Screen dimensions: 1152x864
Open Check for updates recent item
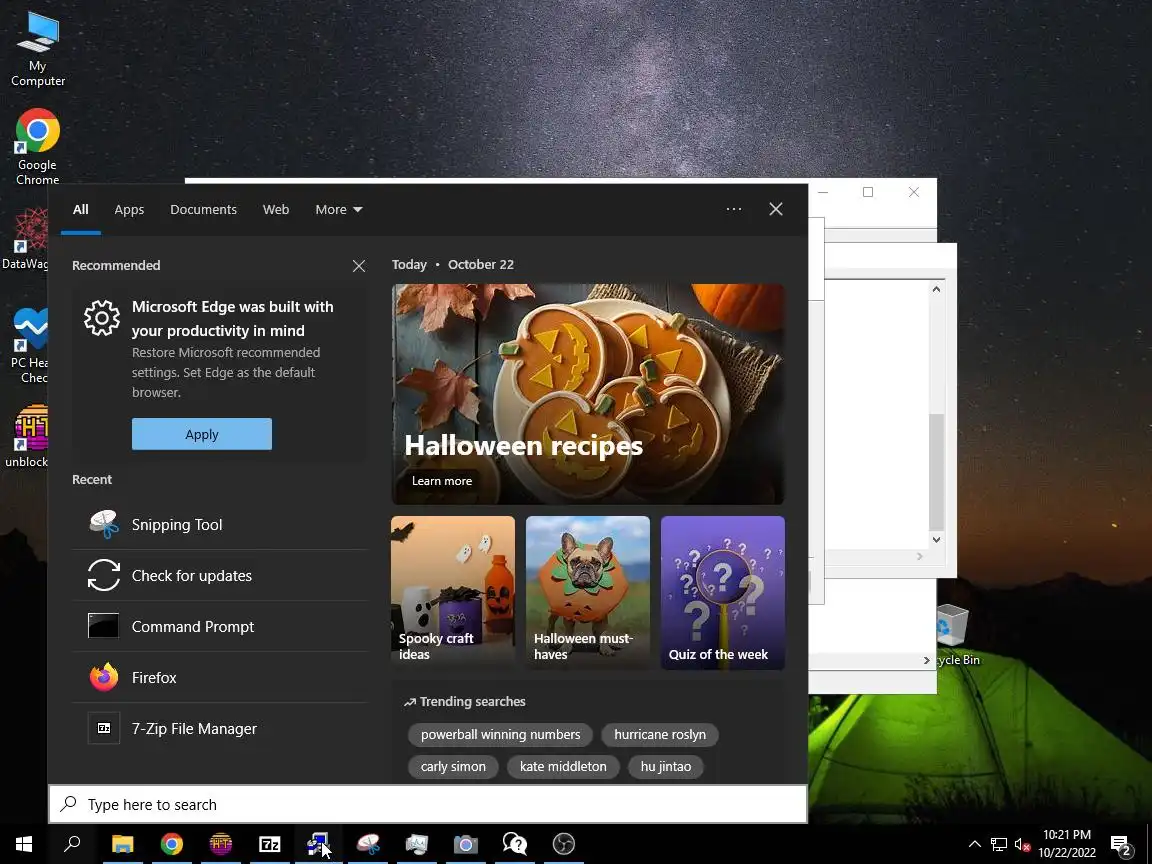pyautogui.click(x=220, y=575)
